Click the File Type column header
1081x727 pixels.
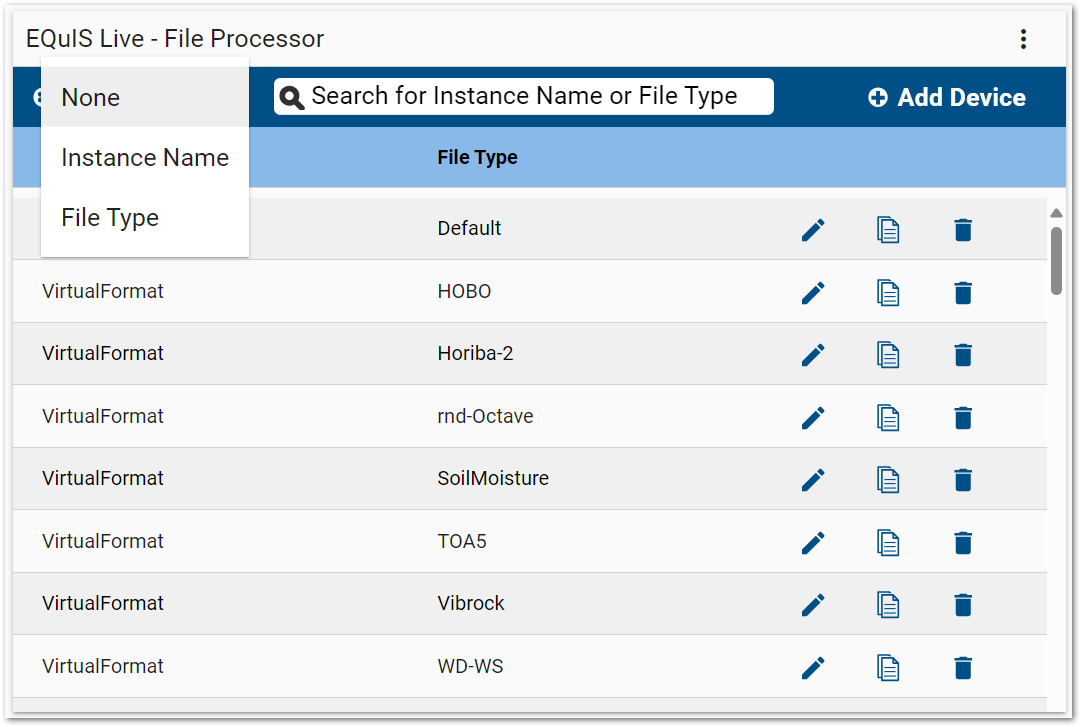pyautogui.click(x=477, y=157)
